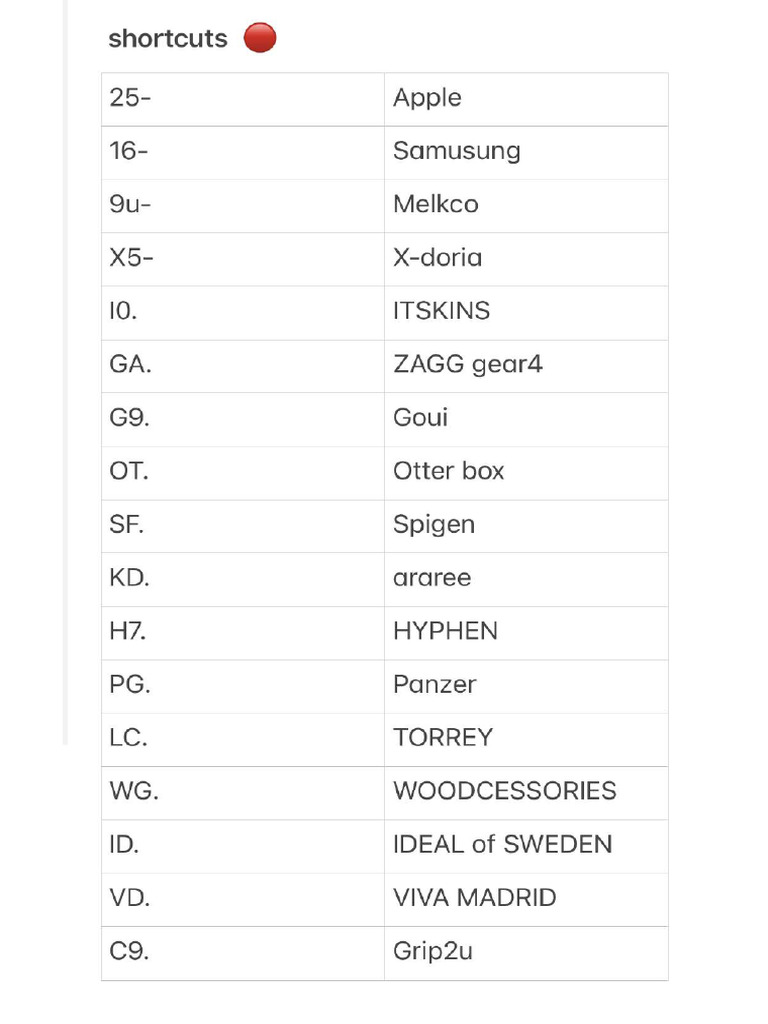Click the Melkco cell
The width and height of the screenshot is (768, 1024).
(526, 206)
